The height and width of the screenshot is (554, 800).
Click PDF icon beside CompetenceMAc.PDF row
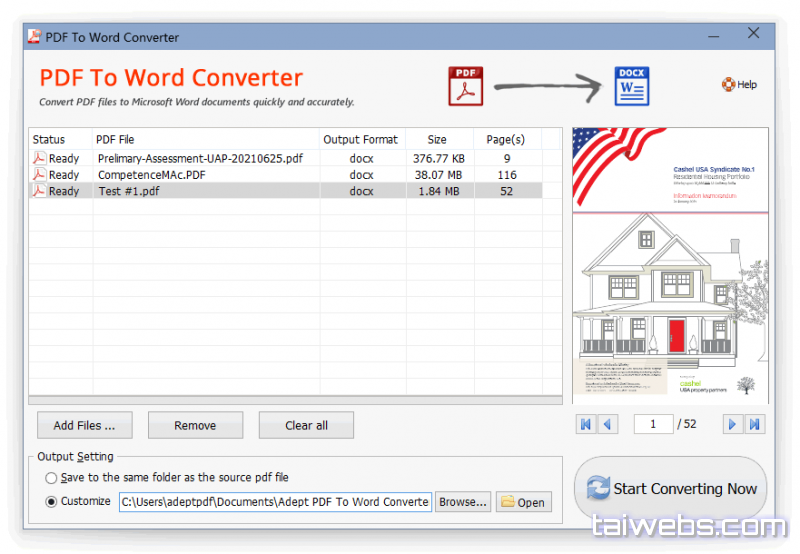[39, 175]
